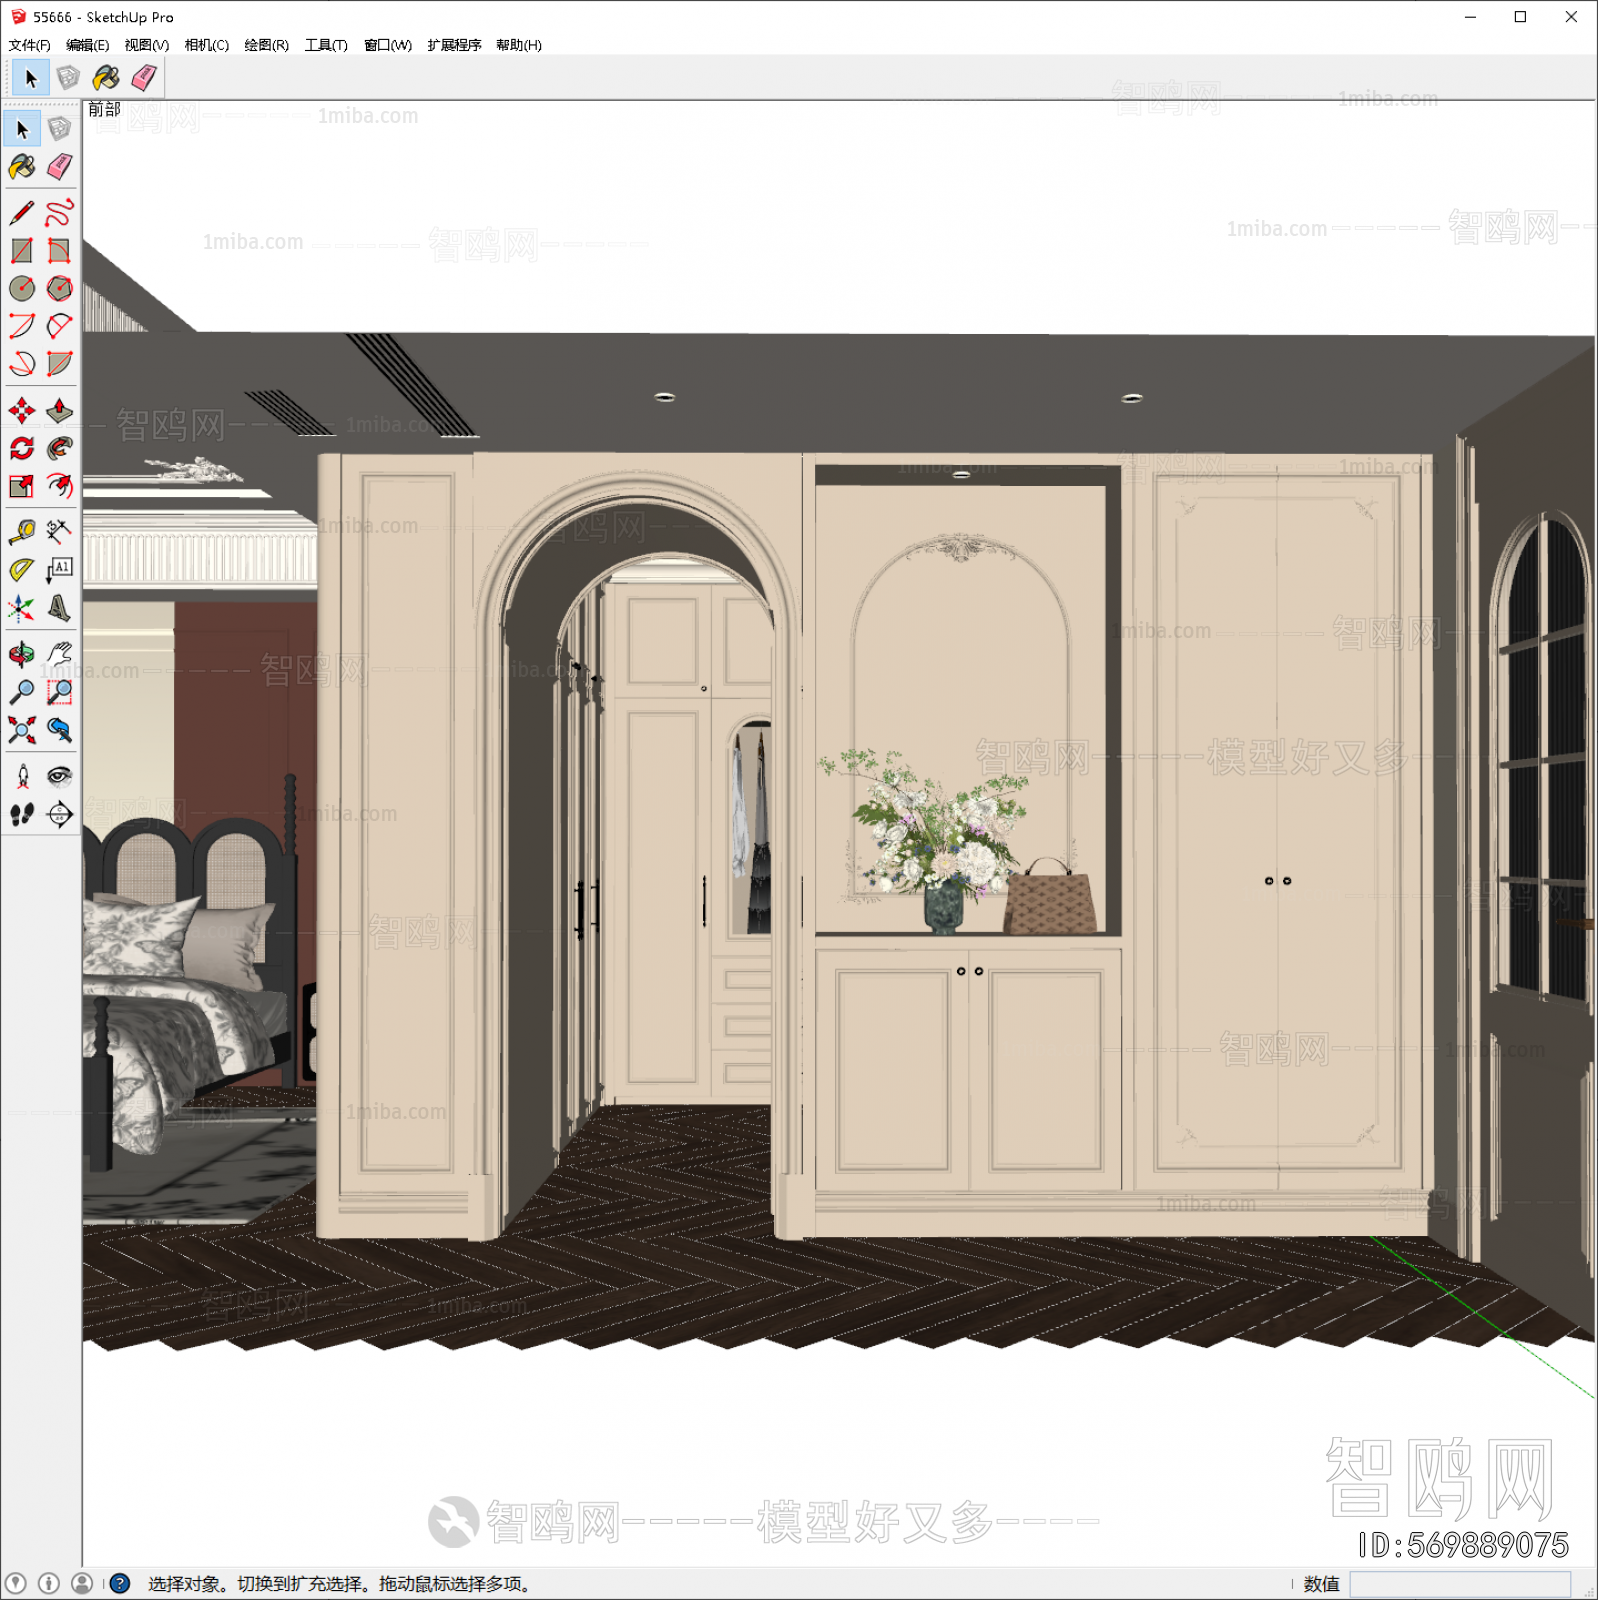The height and width of the screenshot is (1600, 1598).
Task: Choose Paint Bucket in the top horizontal toolbar
Action: click(106, 78)
